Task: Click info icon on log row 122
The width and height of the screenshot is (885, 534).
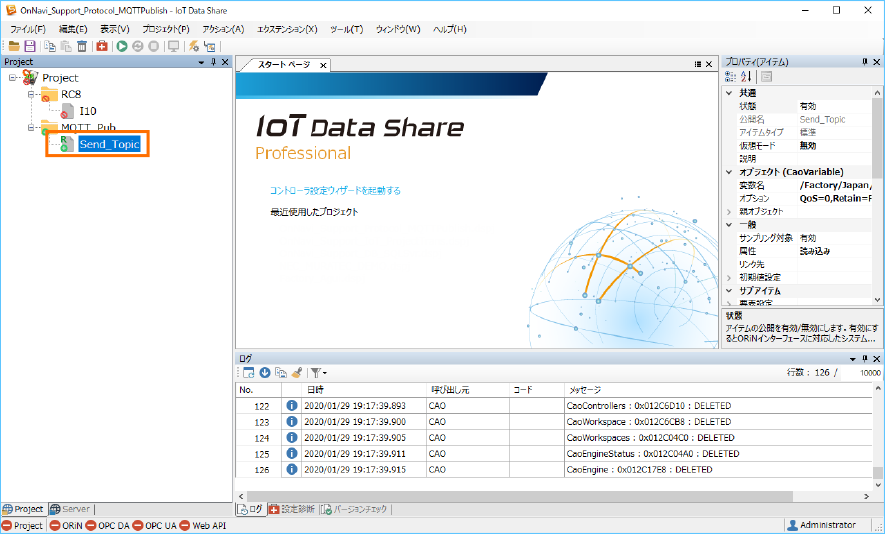Action: point(292,406)
